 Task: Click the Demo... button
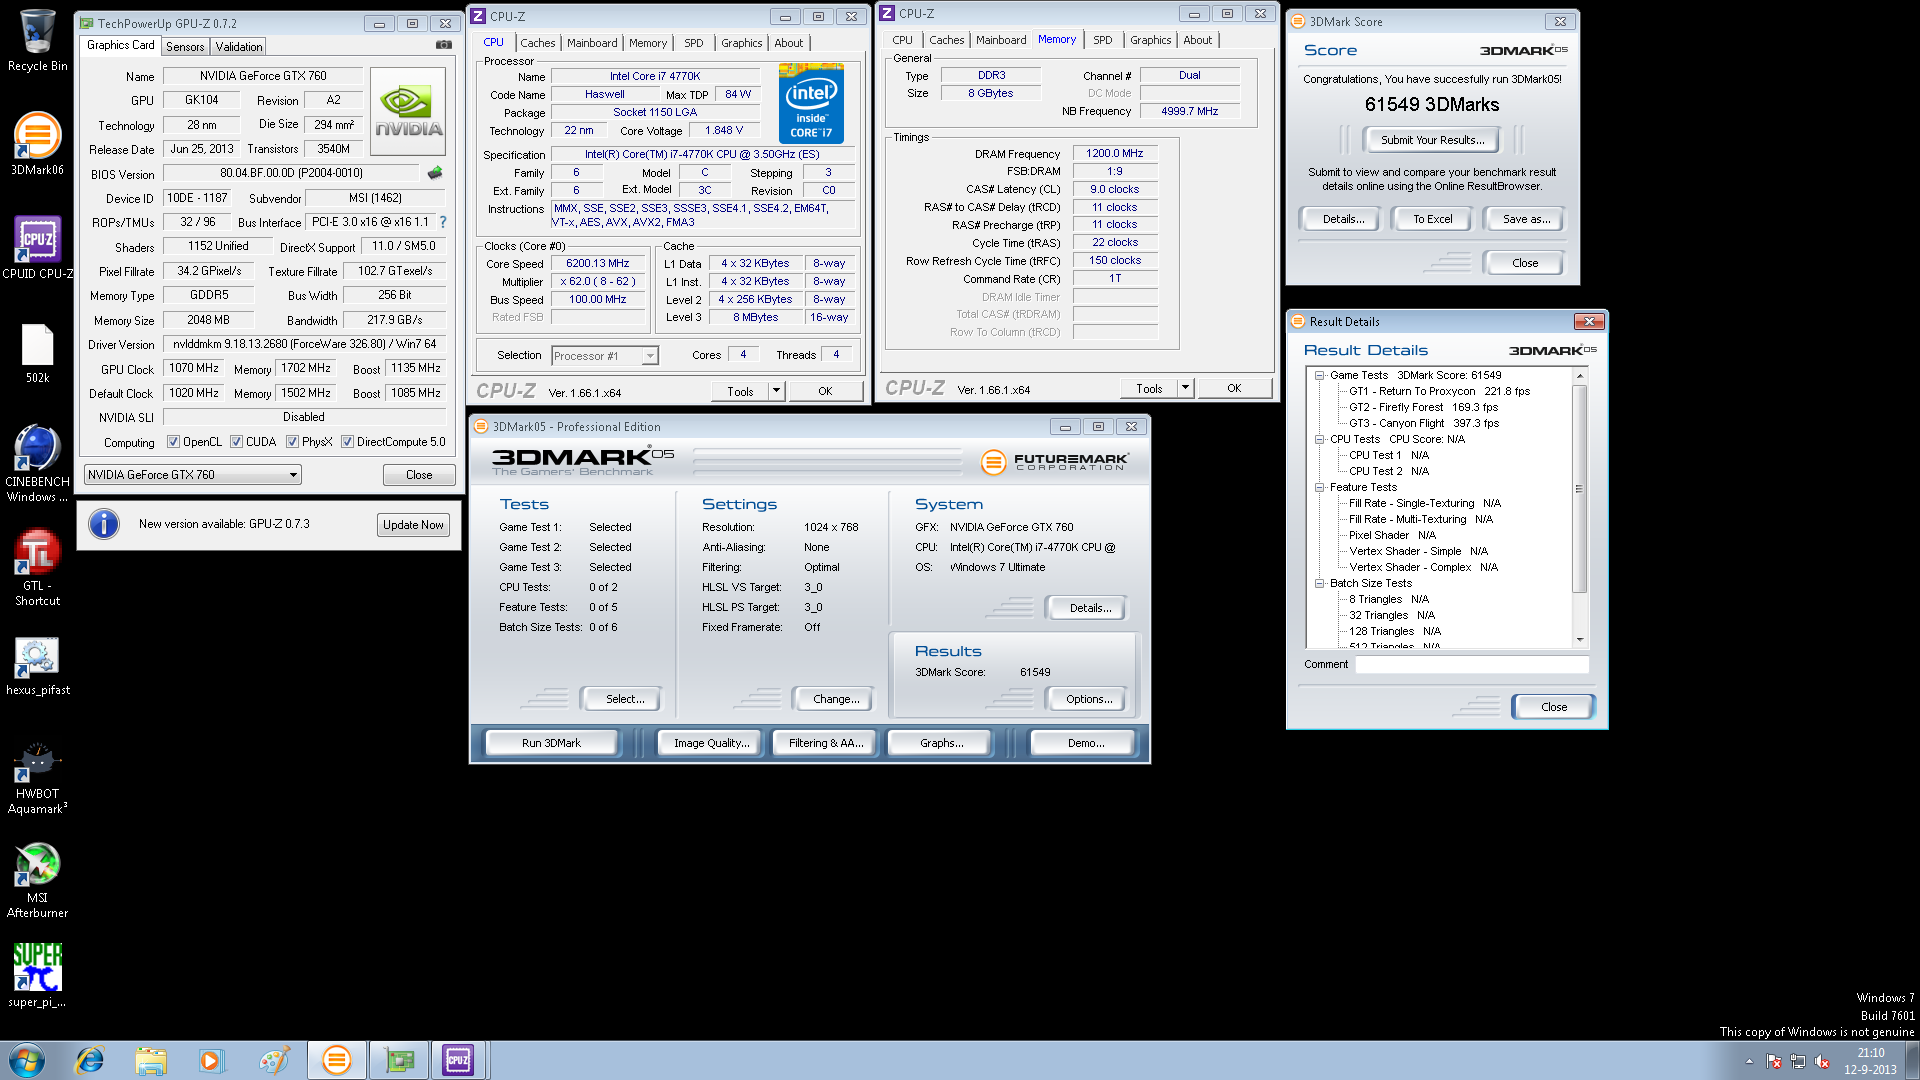pos(1085,743)
